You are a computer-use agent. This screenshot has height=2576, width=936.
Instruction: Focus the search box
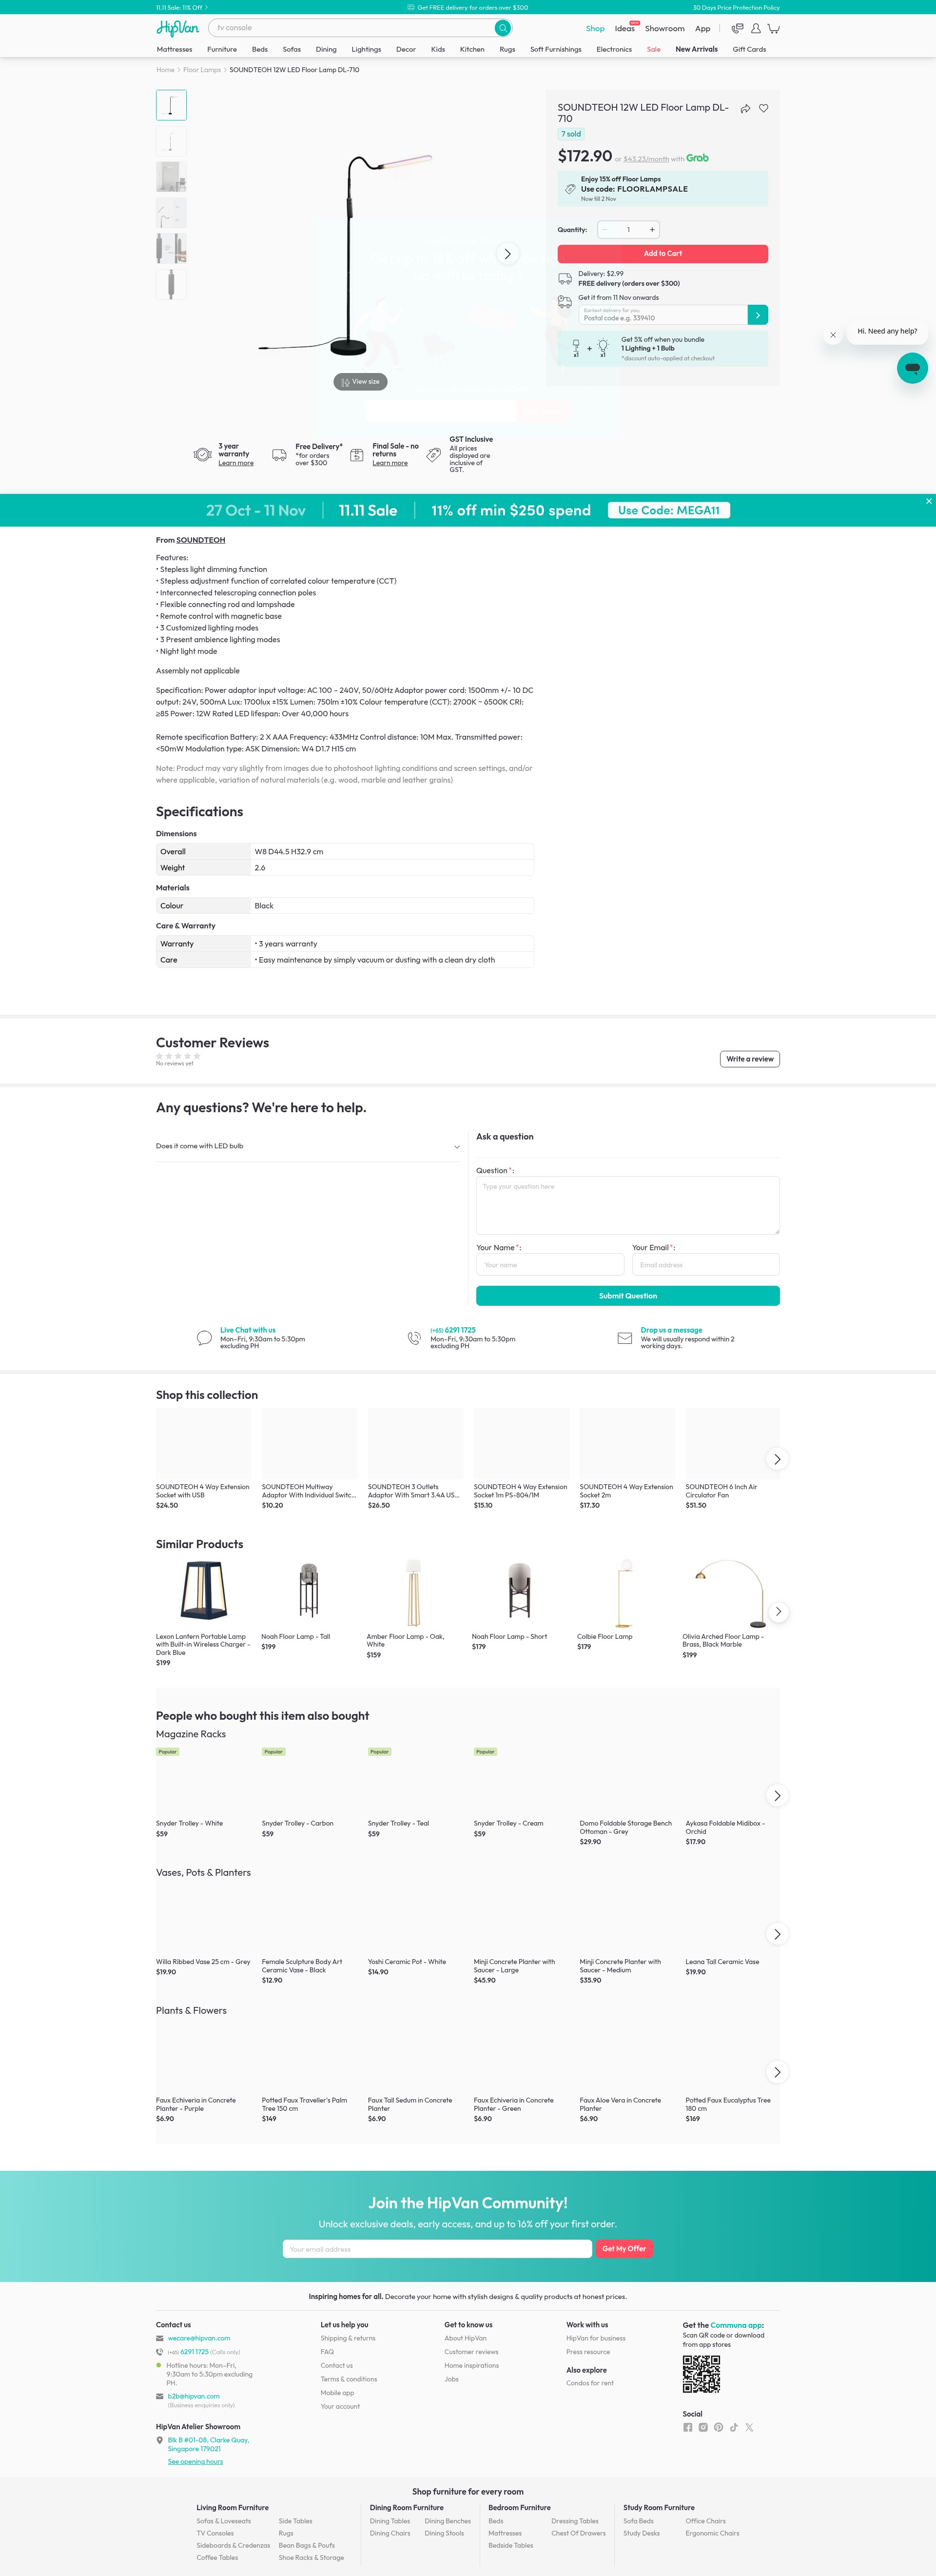(x=352, y=28)
